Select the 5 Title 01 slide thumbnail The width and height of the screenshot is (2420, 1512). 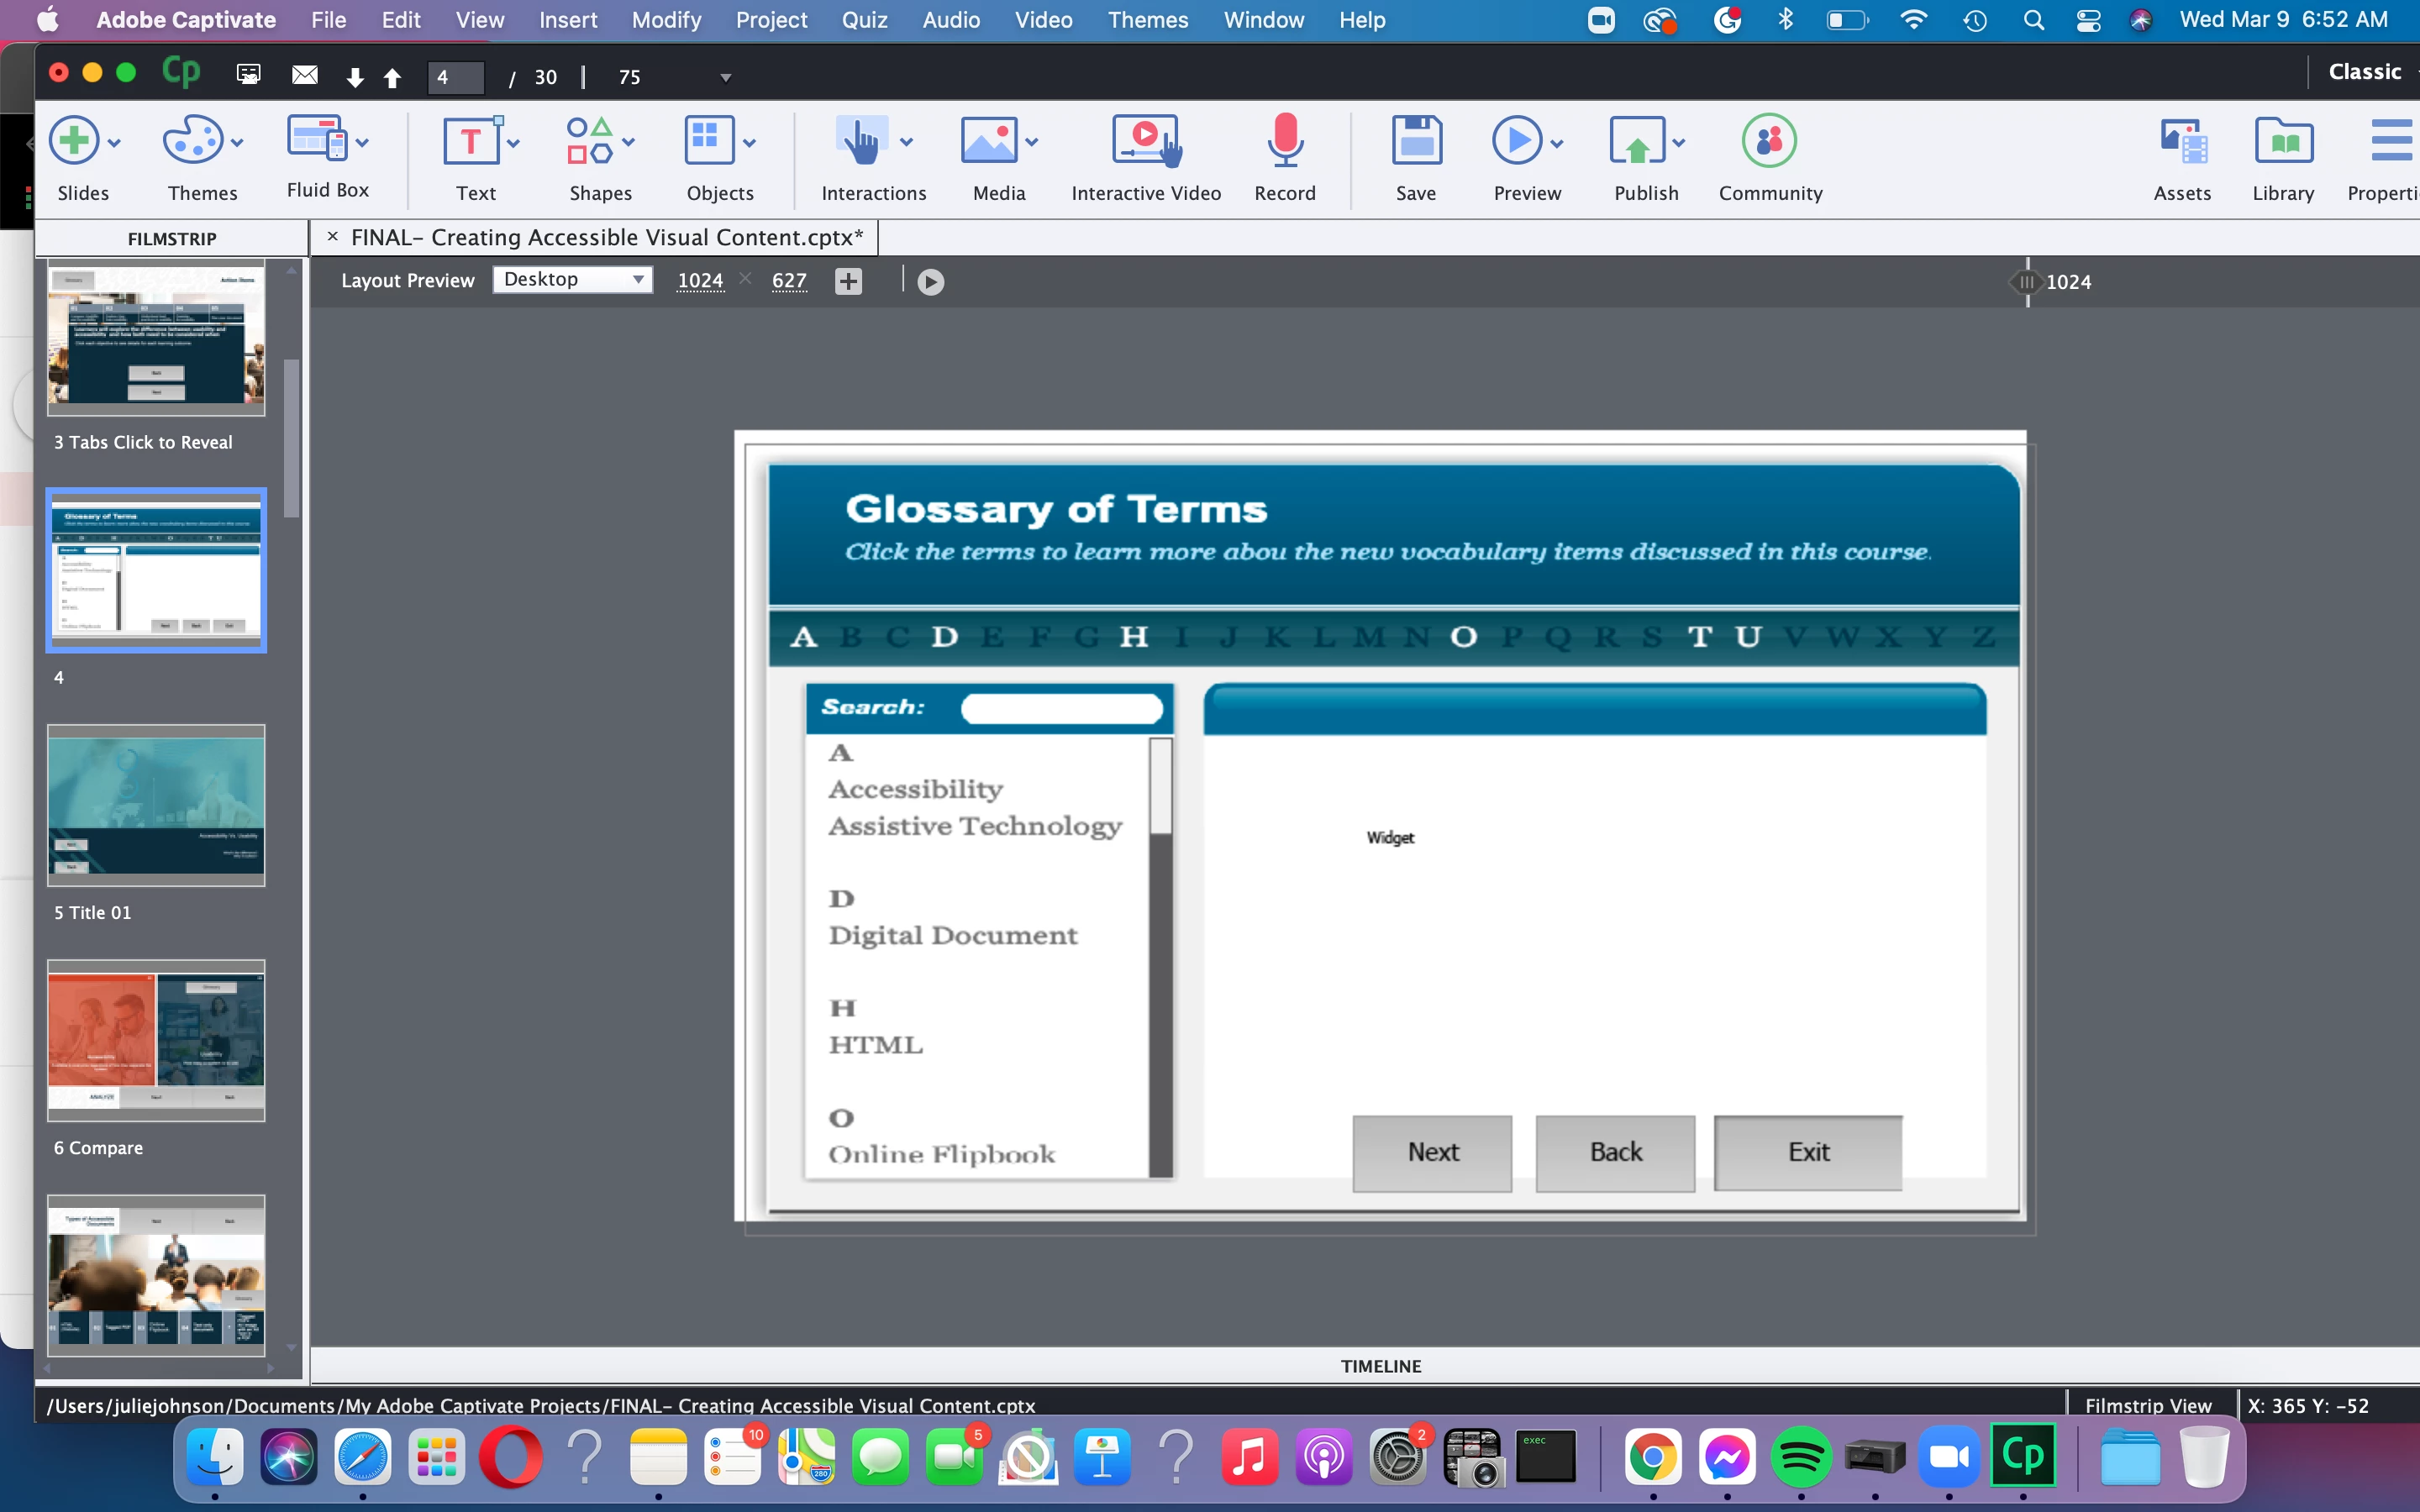pos(156,806)
